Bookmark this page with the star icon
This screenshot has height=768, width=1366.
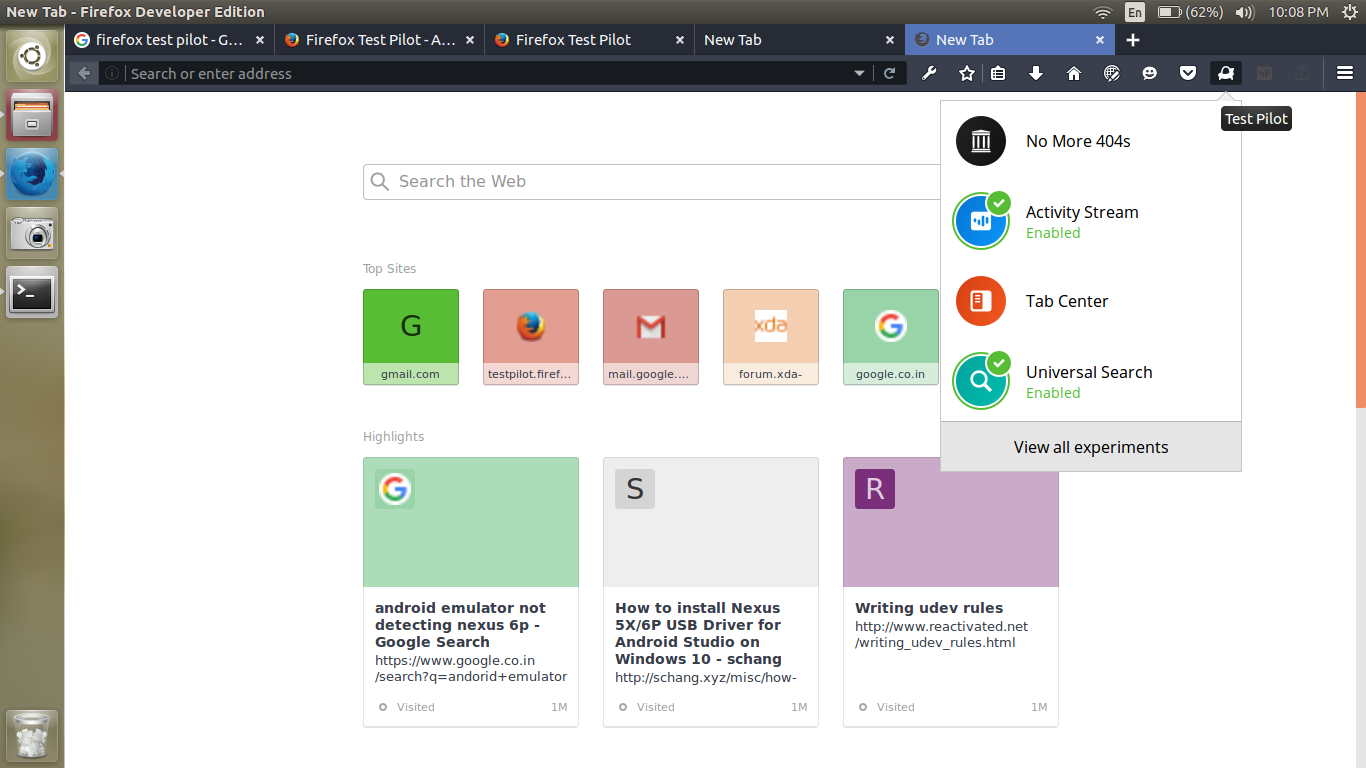click(x=967, y=73)
